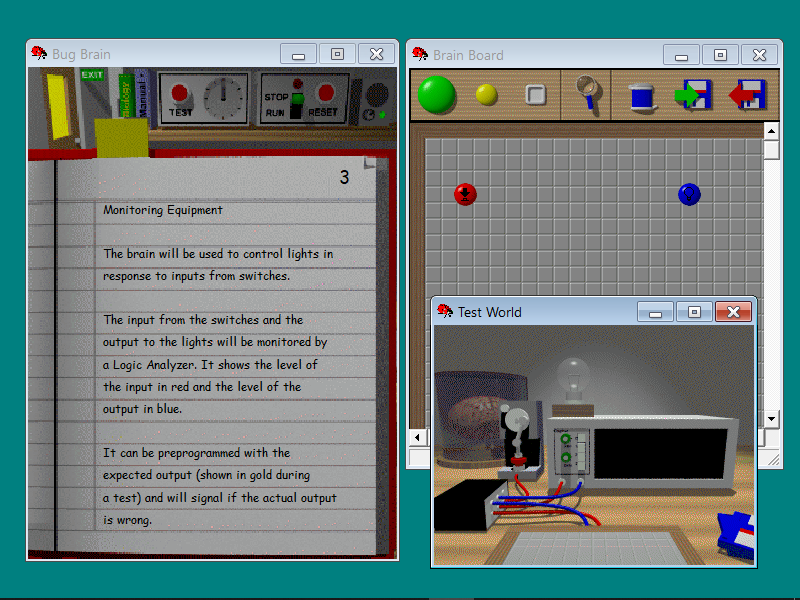Select the small yellow node tool
The image size is (800, 600).
point(486,94)
